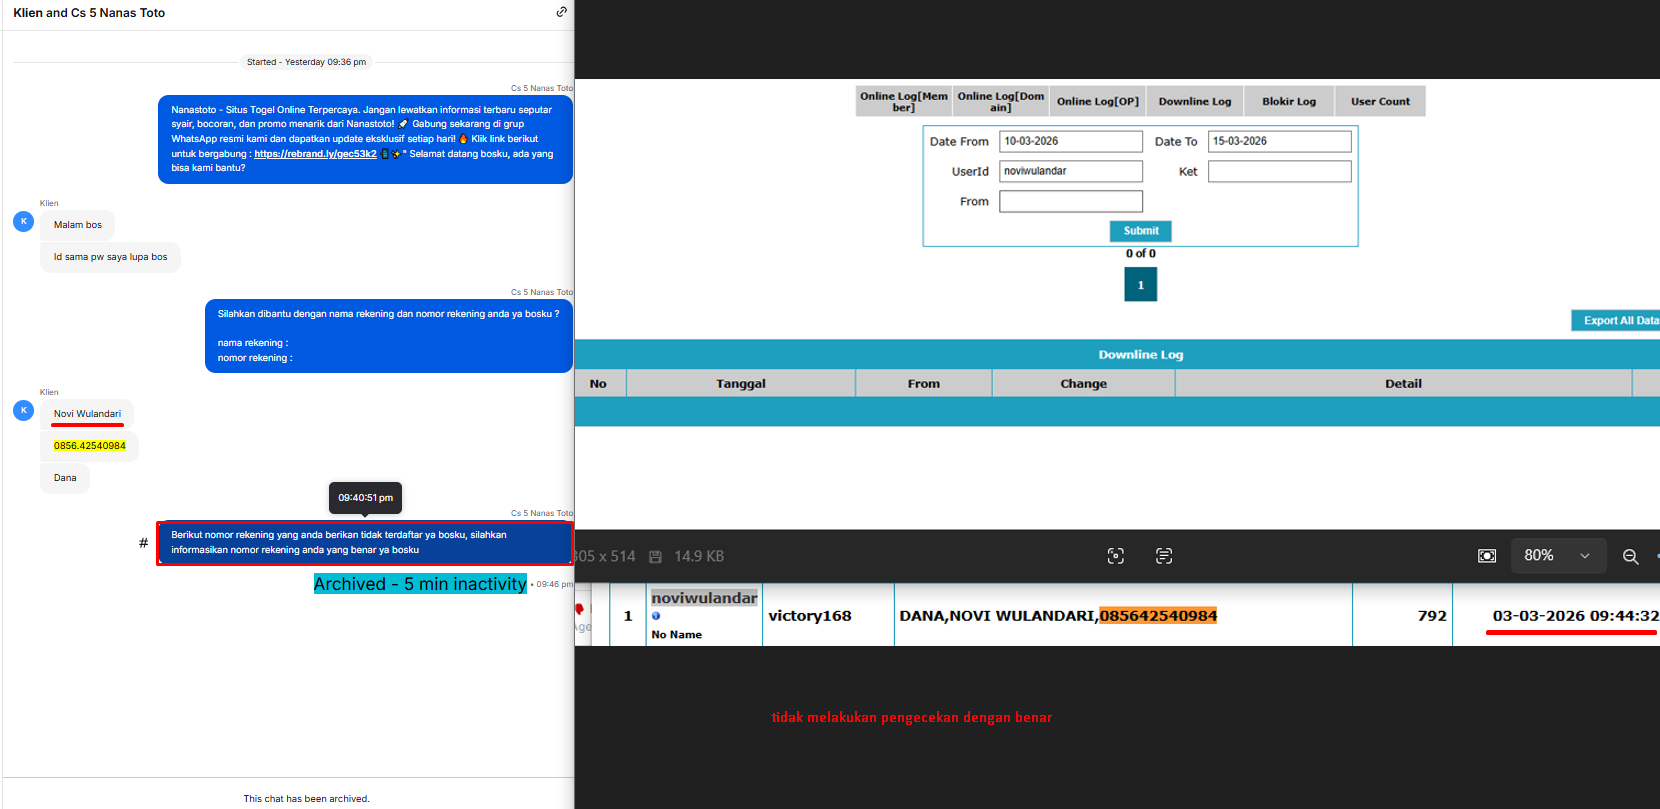Click the Date From input field

(1071, 141)
